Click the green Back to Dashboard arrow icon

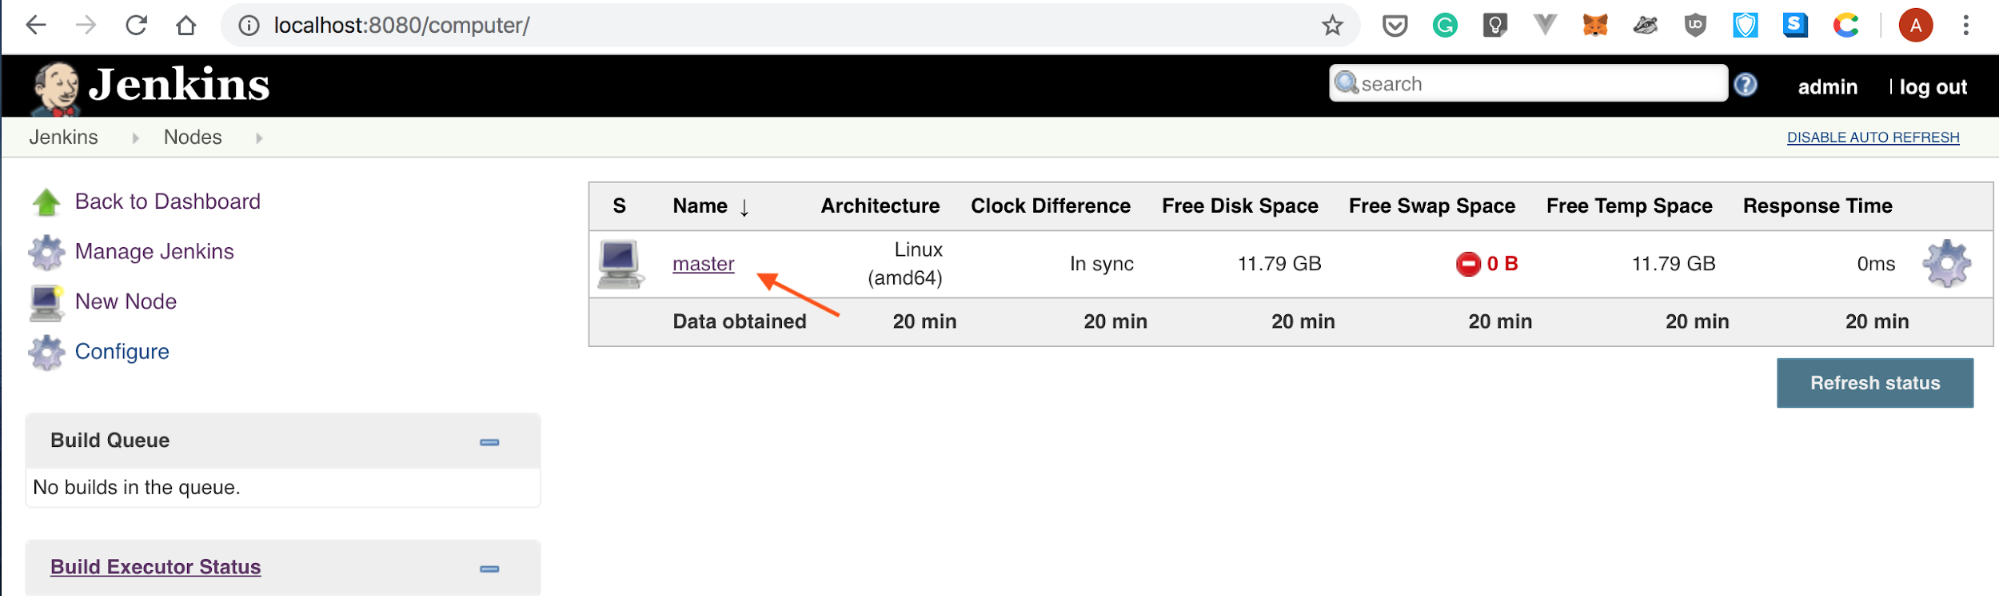[x=46, y=202]
